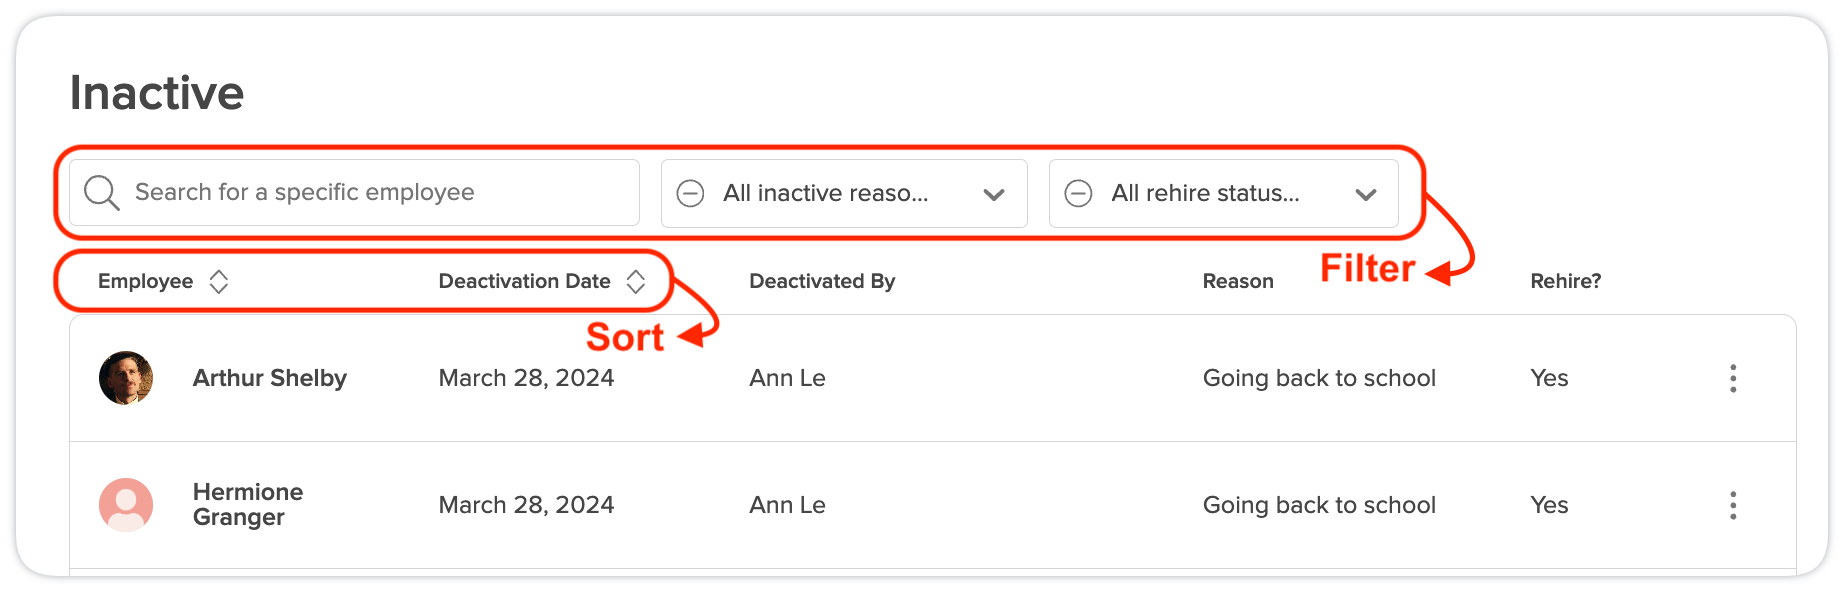Click the Deactivated By column header
1844x592 pixels.
[822, 282]
